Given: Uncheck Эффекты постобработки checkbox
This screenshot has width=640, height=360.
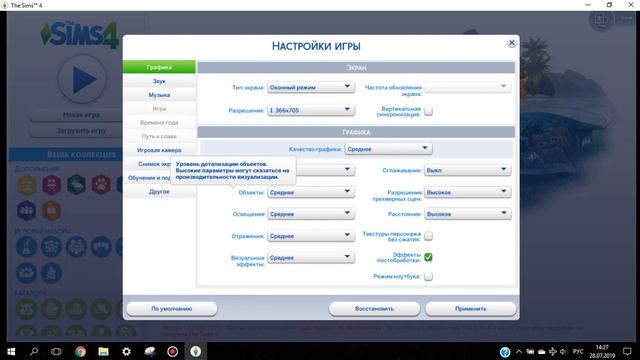Looking at the screenshot, I should pos(428,257).
